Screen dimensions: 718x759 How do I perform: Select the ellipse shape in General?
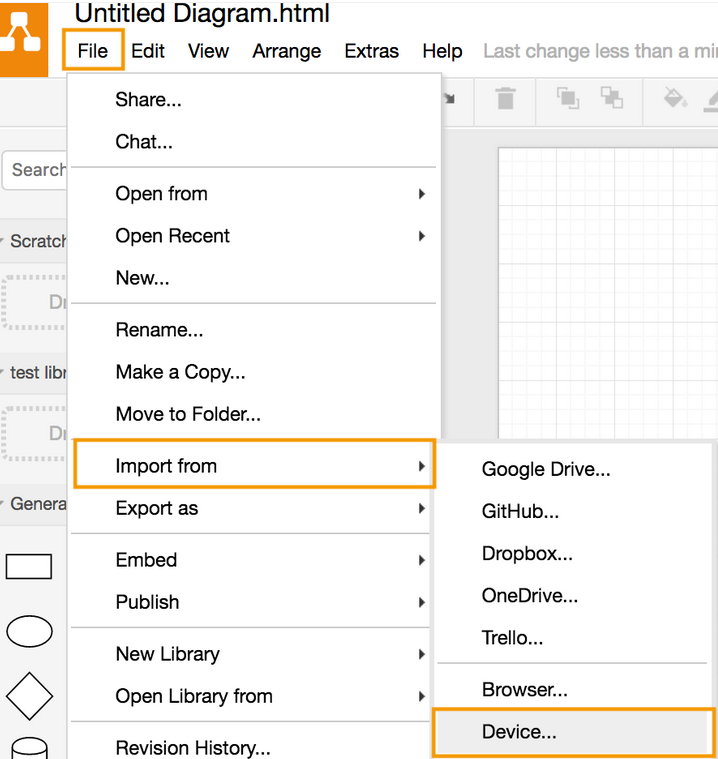tap(29, 631)
